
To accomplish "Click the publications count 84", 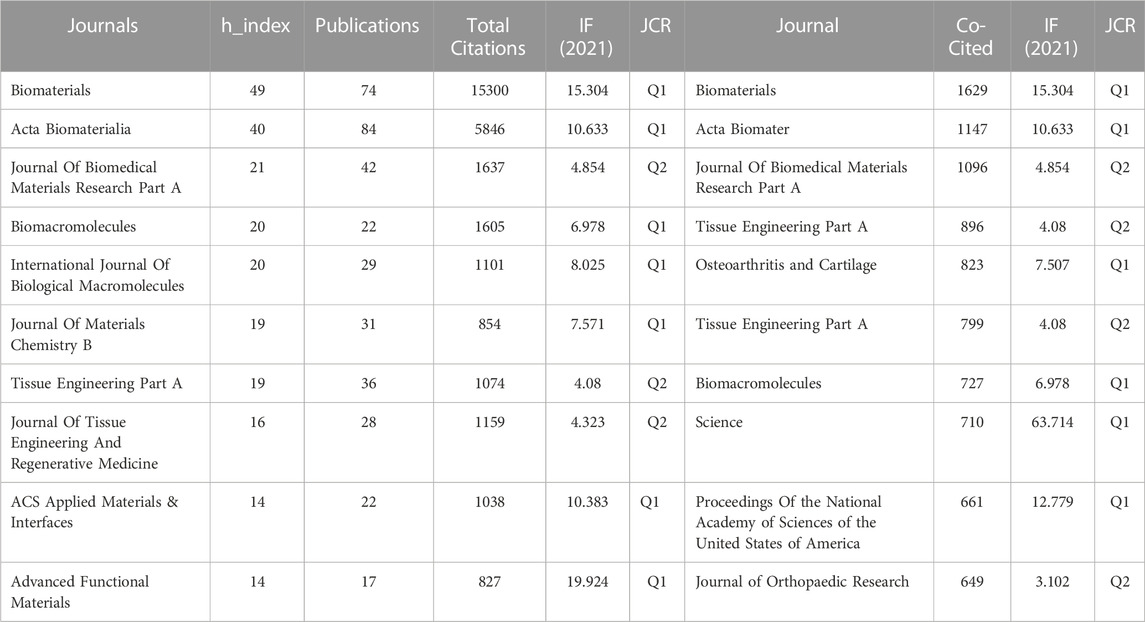I will (368, 129).
